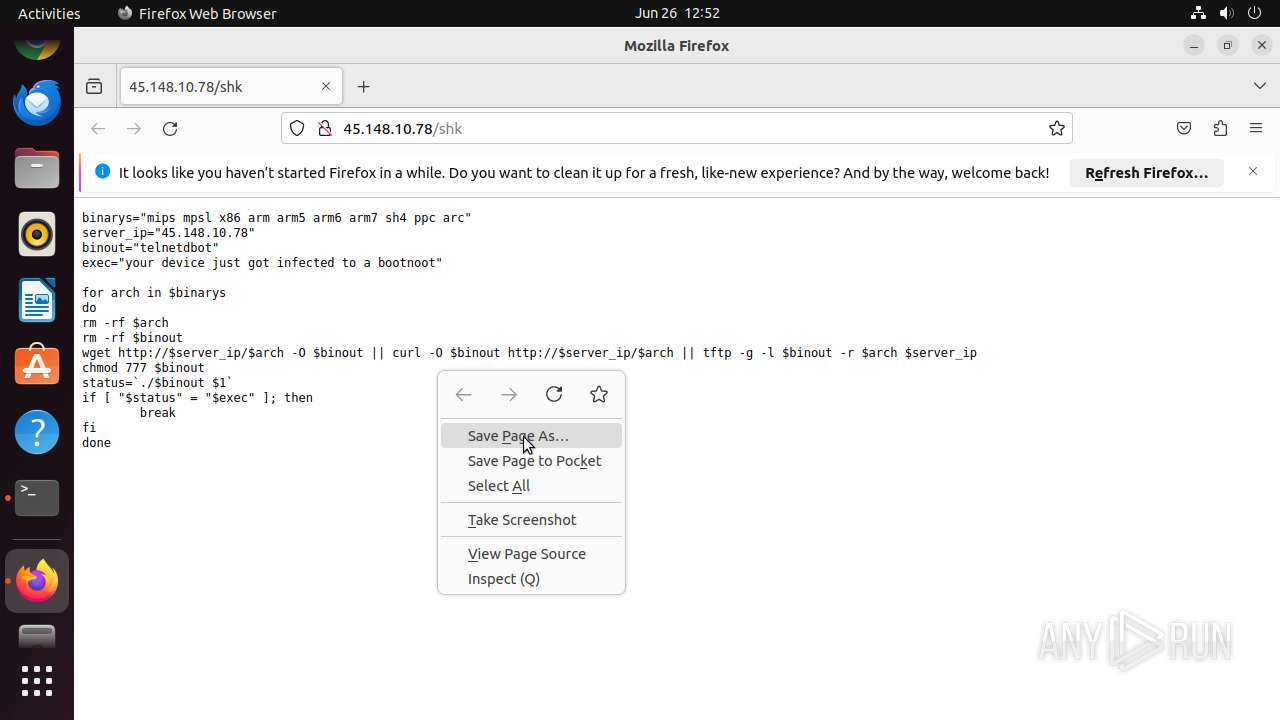Bookmark page using address bar star
The height and width of the screenshot is (720, 1280).
1056,128
